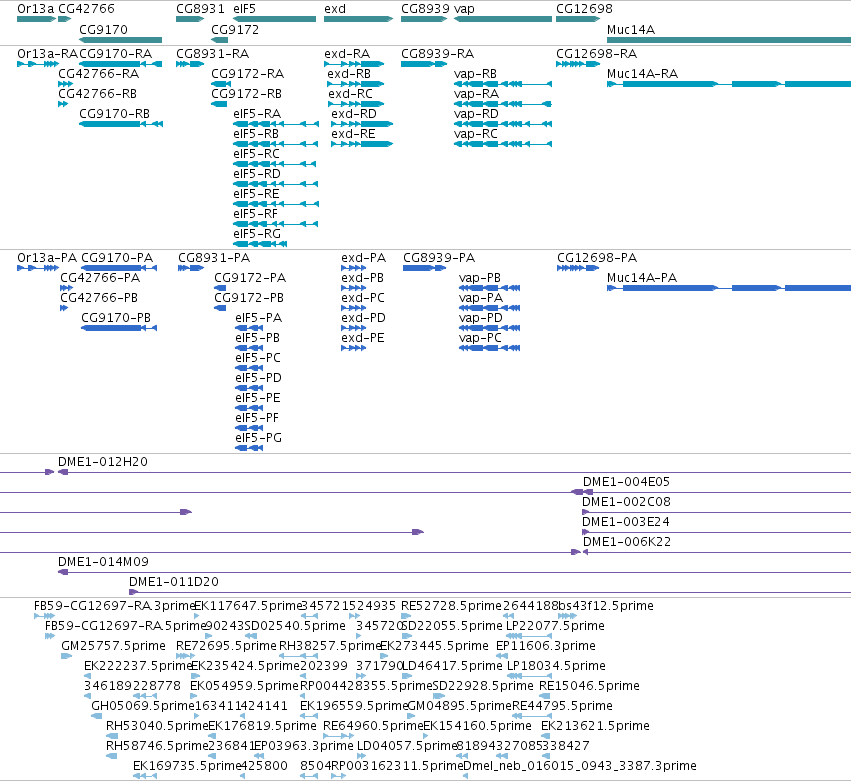
Task: Select EST EK222237.5prime
Action: 87,676
